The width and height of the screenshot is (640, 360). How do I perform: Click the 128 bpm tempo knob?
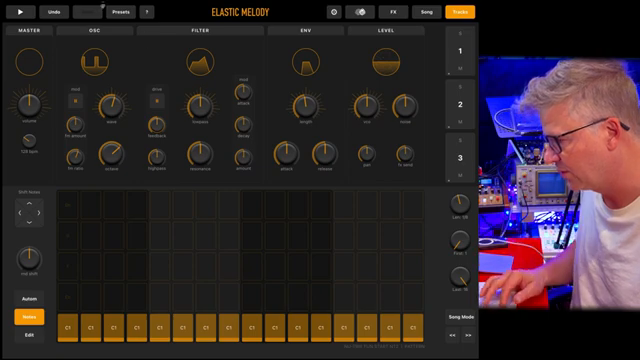click(29, 141)
